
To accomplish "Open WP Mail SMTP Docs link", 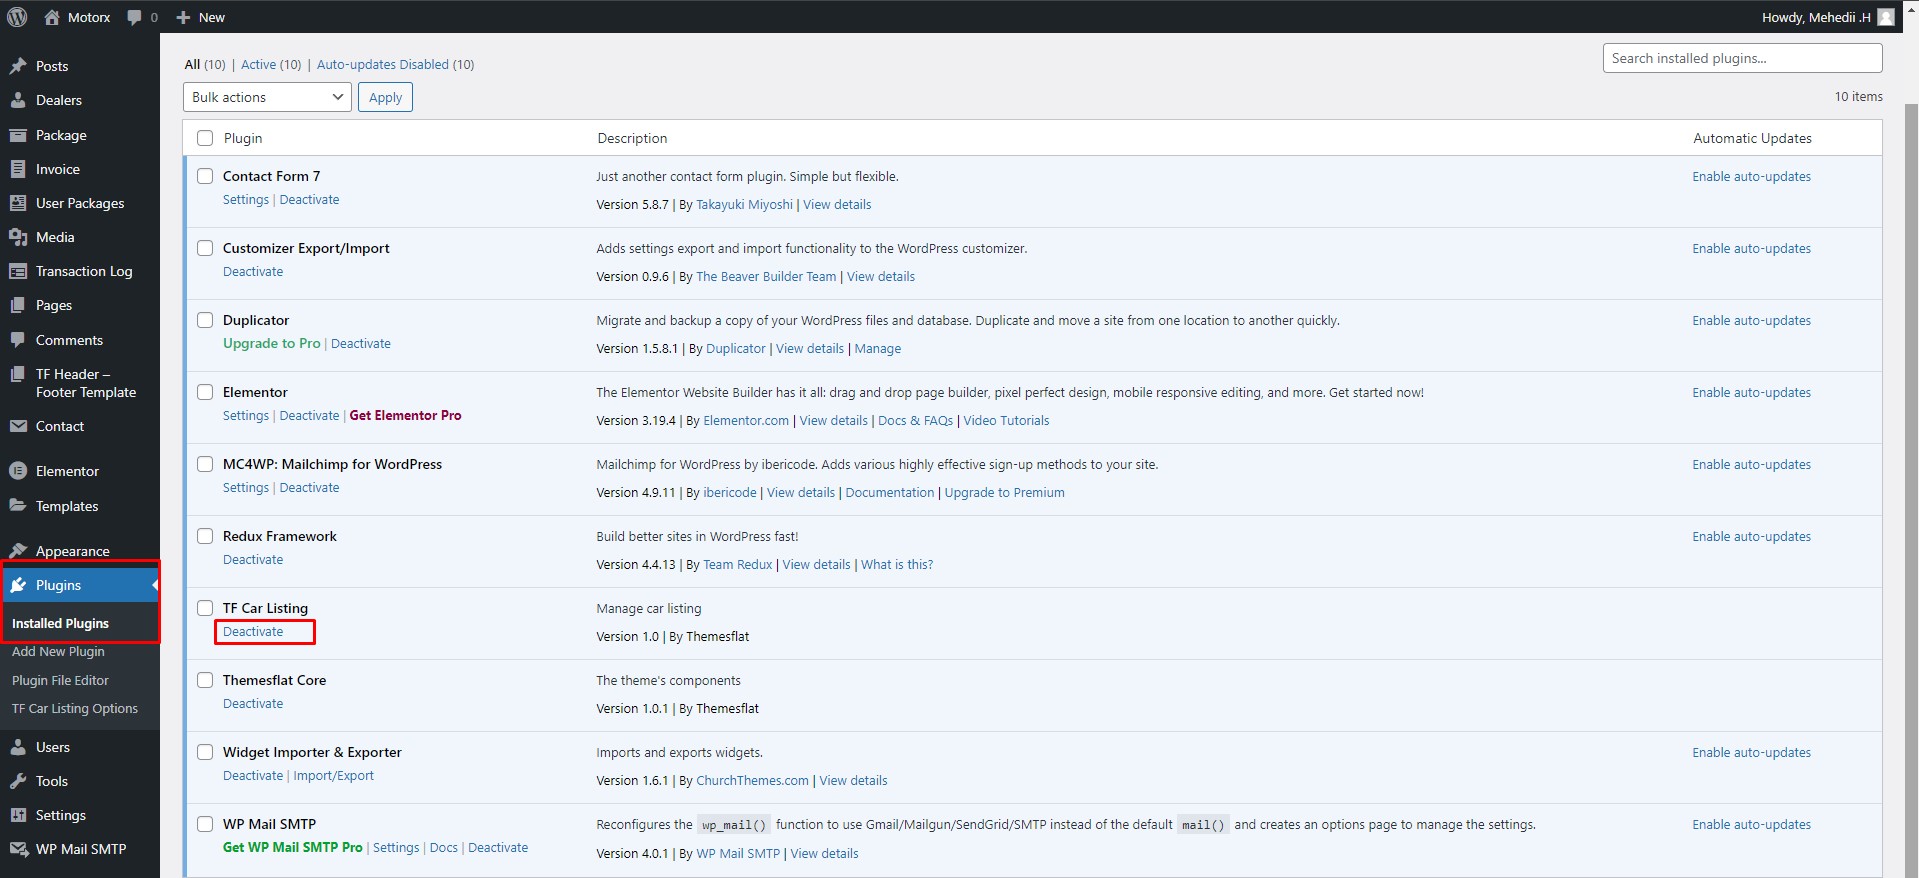I will [x=443, y=847].
